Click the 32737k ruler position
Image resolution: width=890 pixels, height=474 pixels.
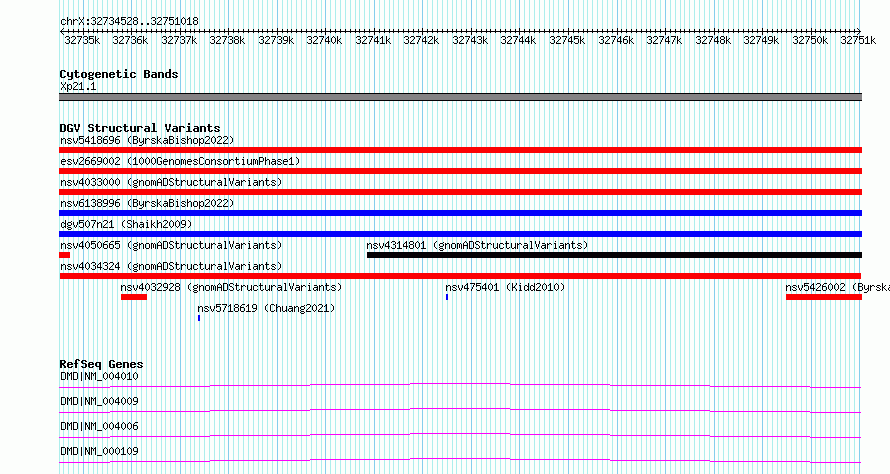[179, 40]
